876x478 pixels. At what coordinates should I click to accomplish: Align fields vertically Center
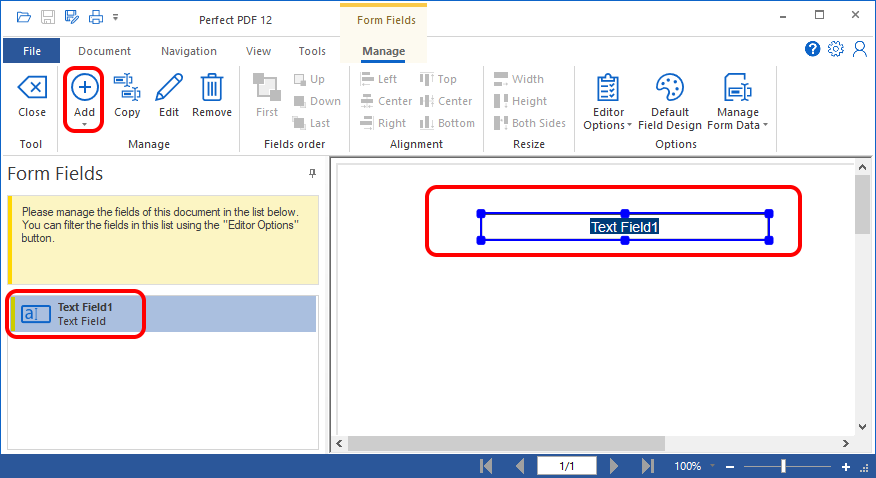(446, 101)
